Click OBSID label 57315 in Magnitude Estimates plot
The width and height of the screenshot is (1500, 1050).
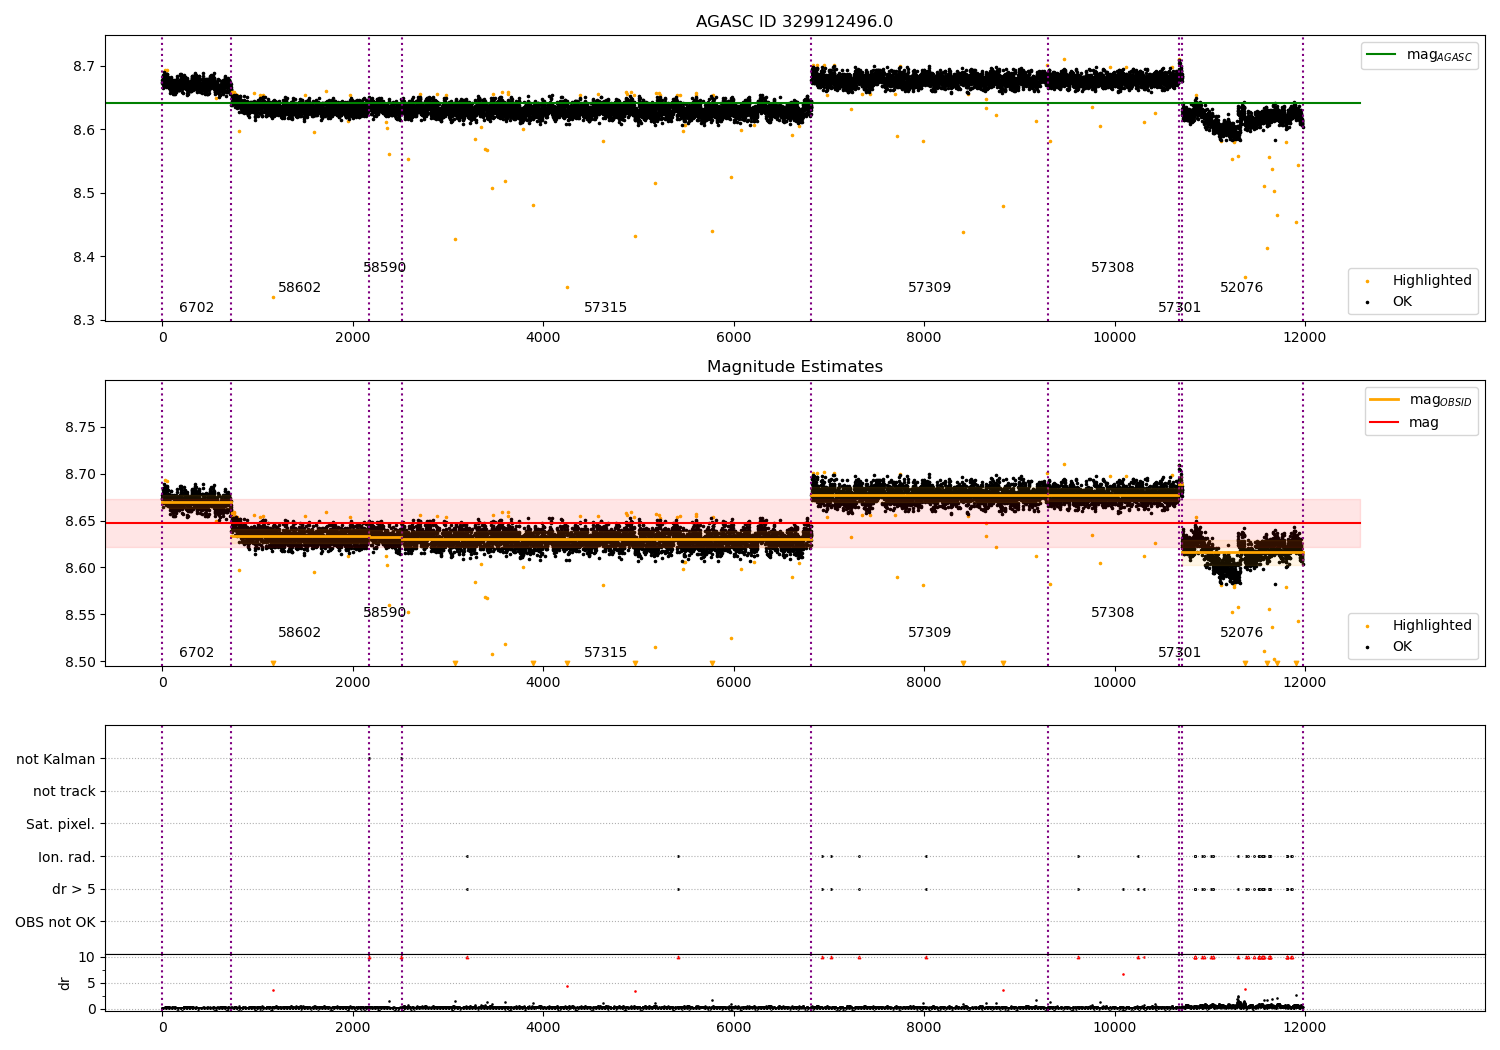605,653
